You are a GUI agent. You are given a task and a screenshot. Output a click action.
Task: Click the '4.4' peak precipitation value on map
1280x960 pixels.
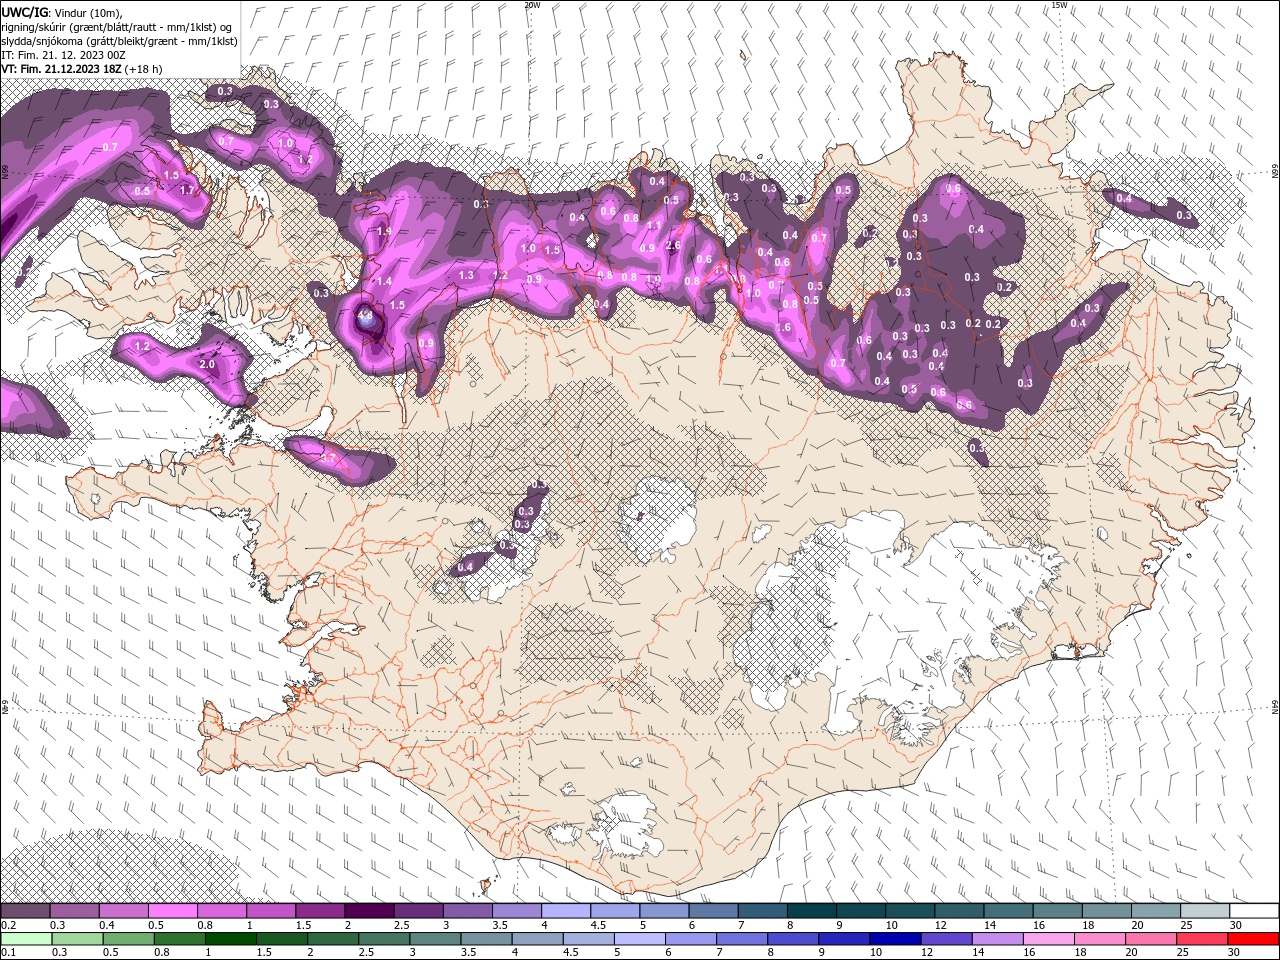tap(365, 316)
